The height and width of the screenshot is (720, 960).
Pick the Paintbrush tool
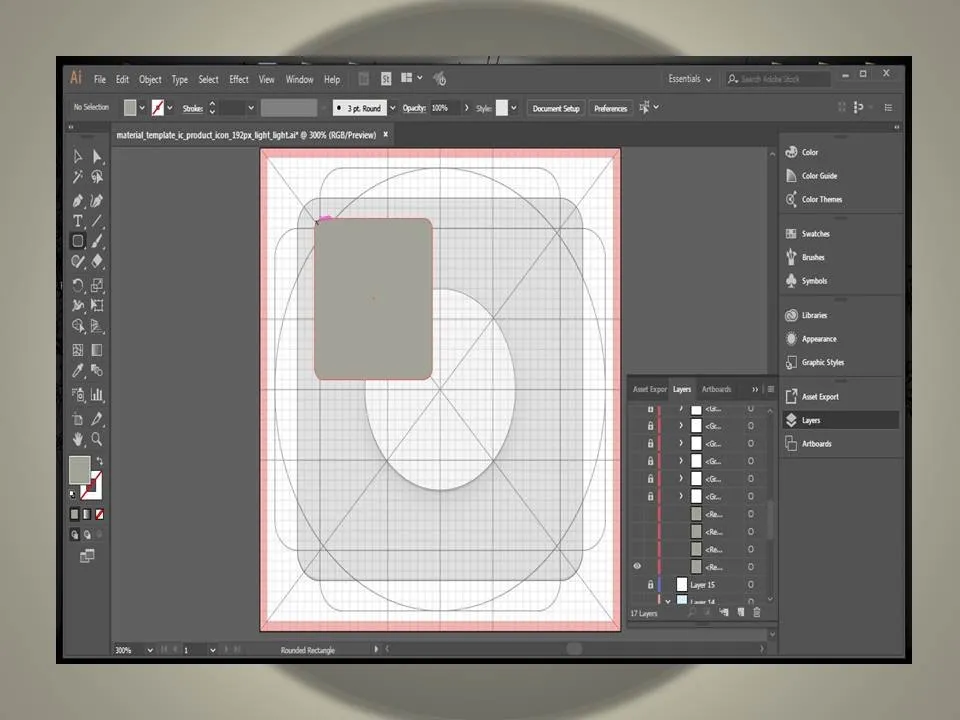click(97, 241)
